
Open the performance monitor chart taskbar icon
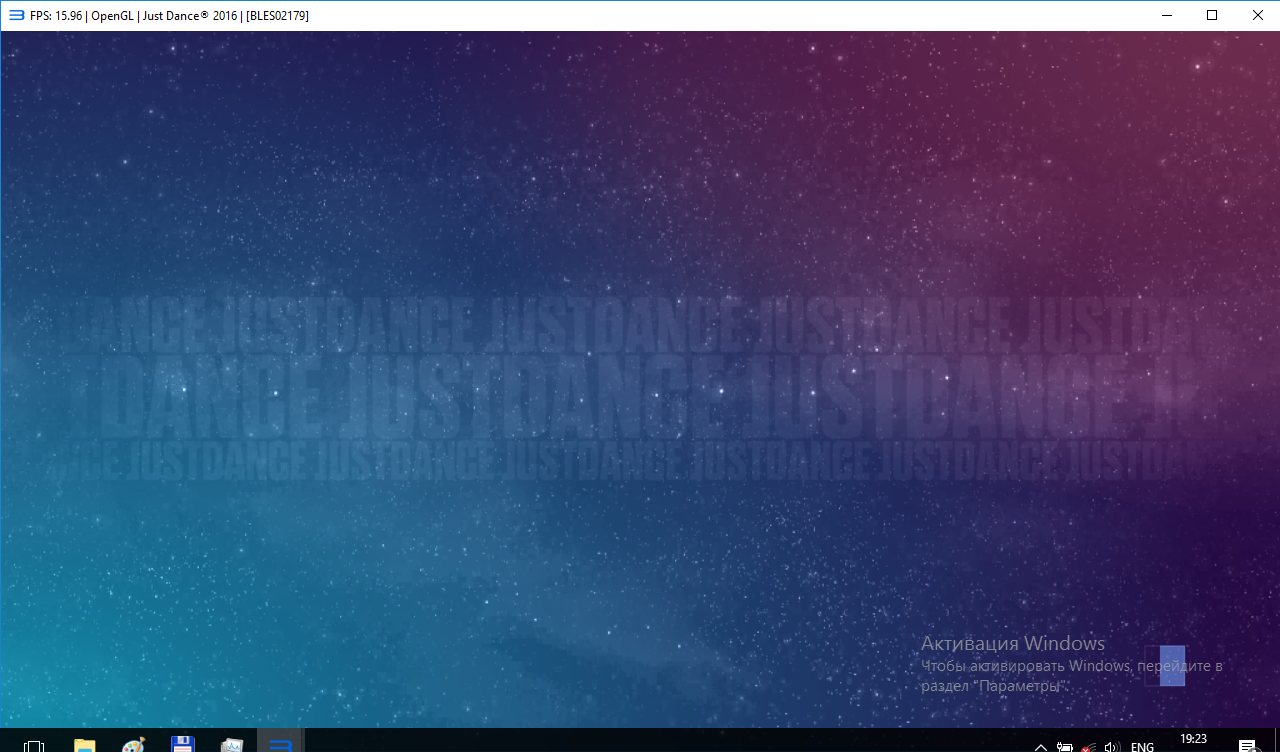pos(232,745)
